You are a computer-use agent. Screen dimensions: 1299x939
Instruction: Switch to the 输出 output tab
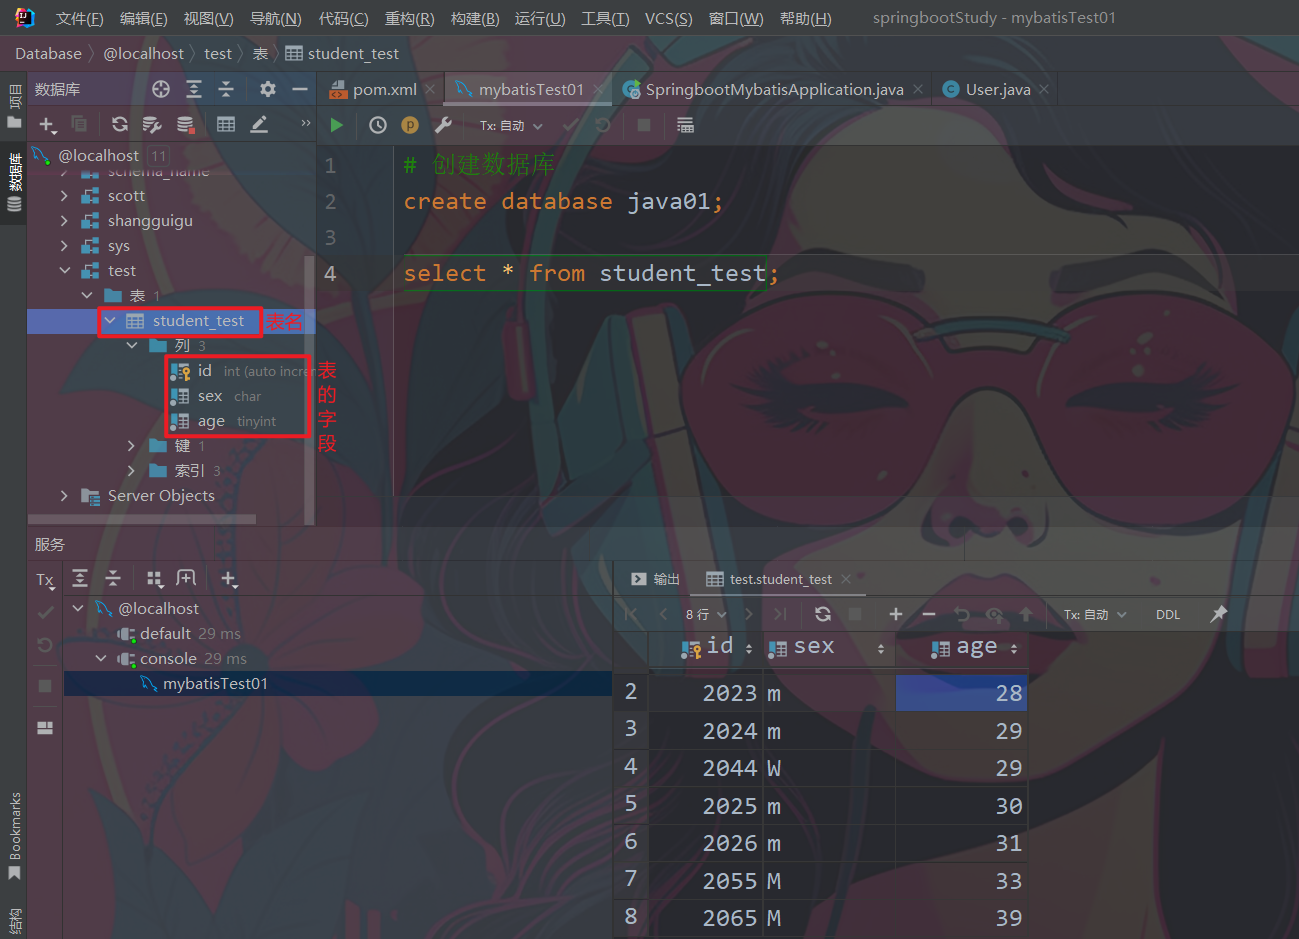656,579
